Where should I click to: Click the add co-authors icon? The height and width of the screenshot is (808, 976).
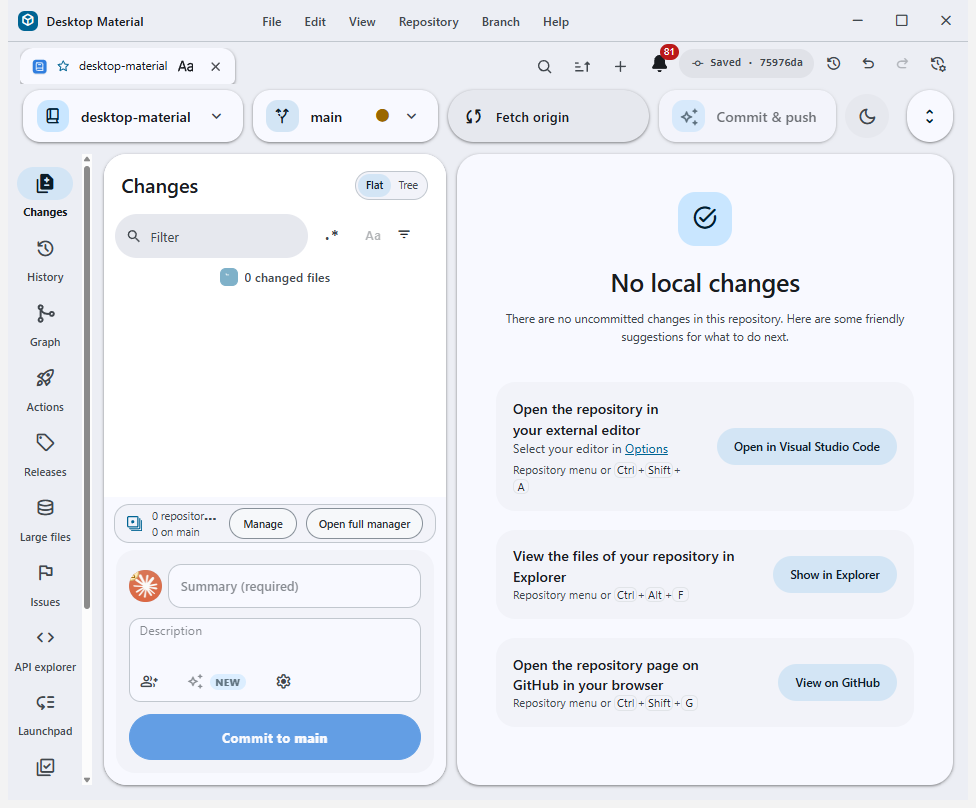[x=149, y=682]
